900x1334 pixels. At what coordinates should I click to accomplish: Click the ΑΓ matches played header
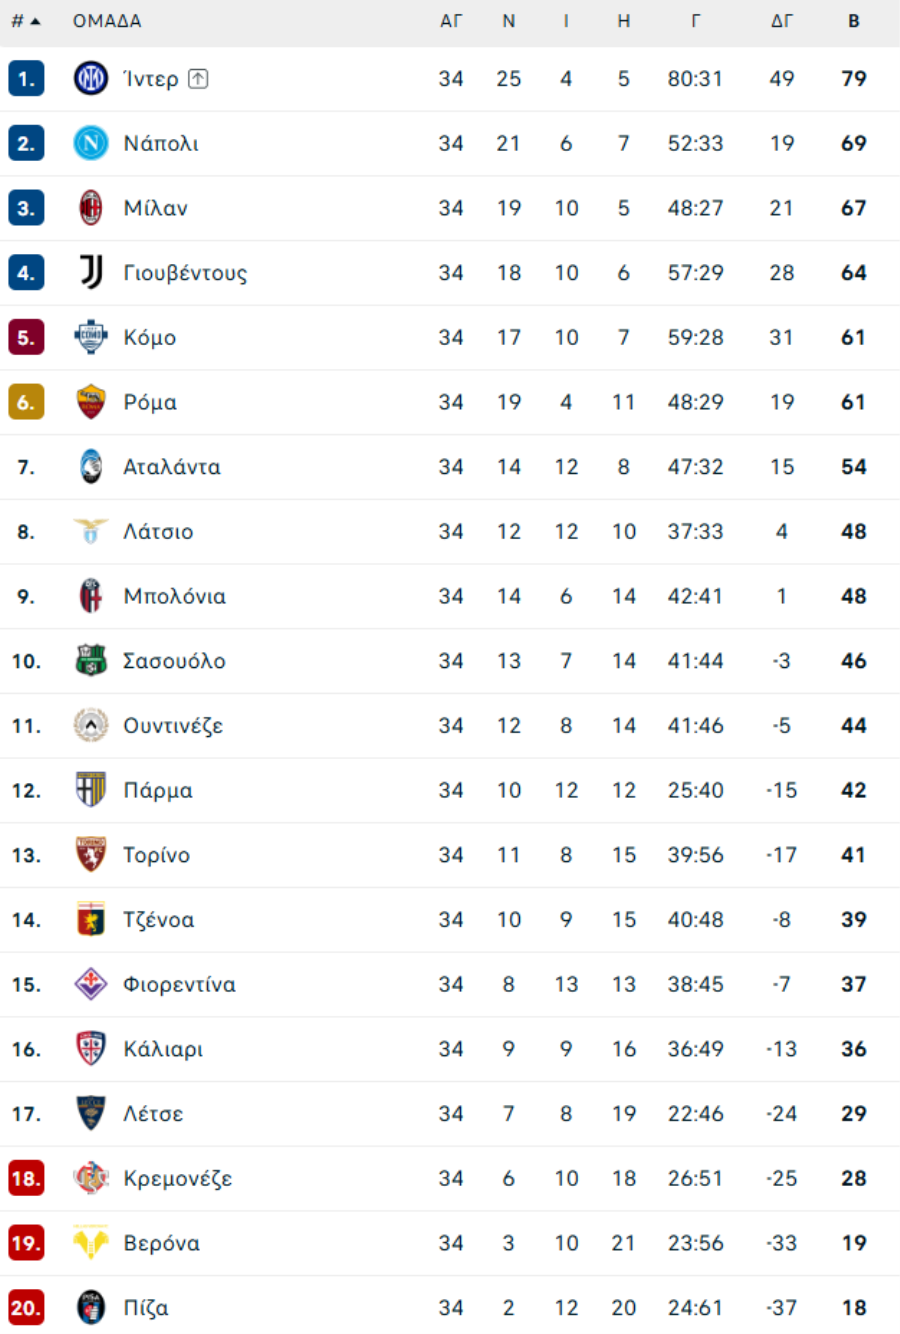[451, 21]
